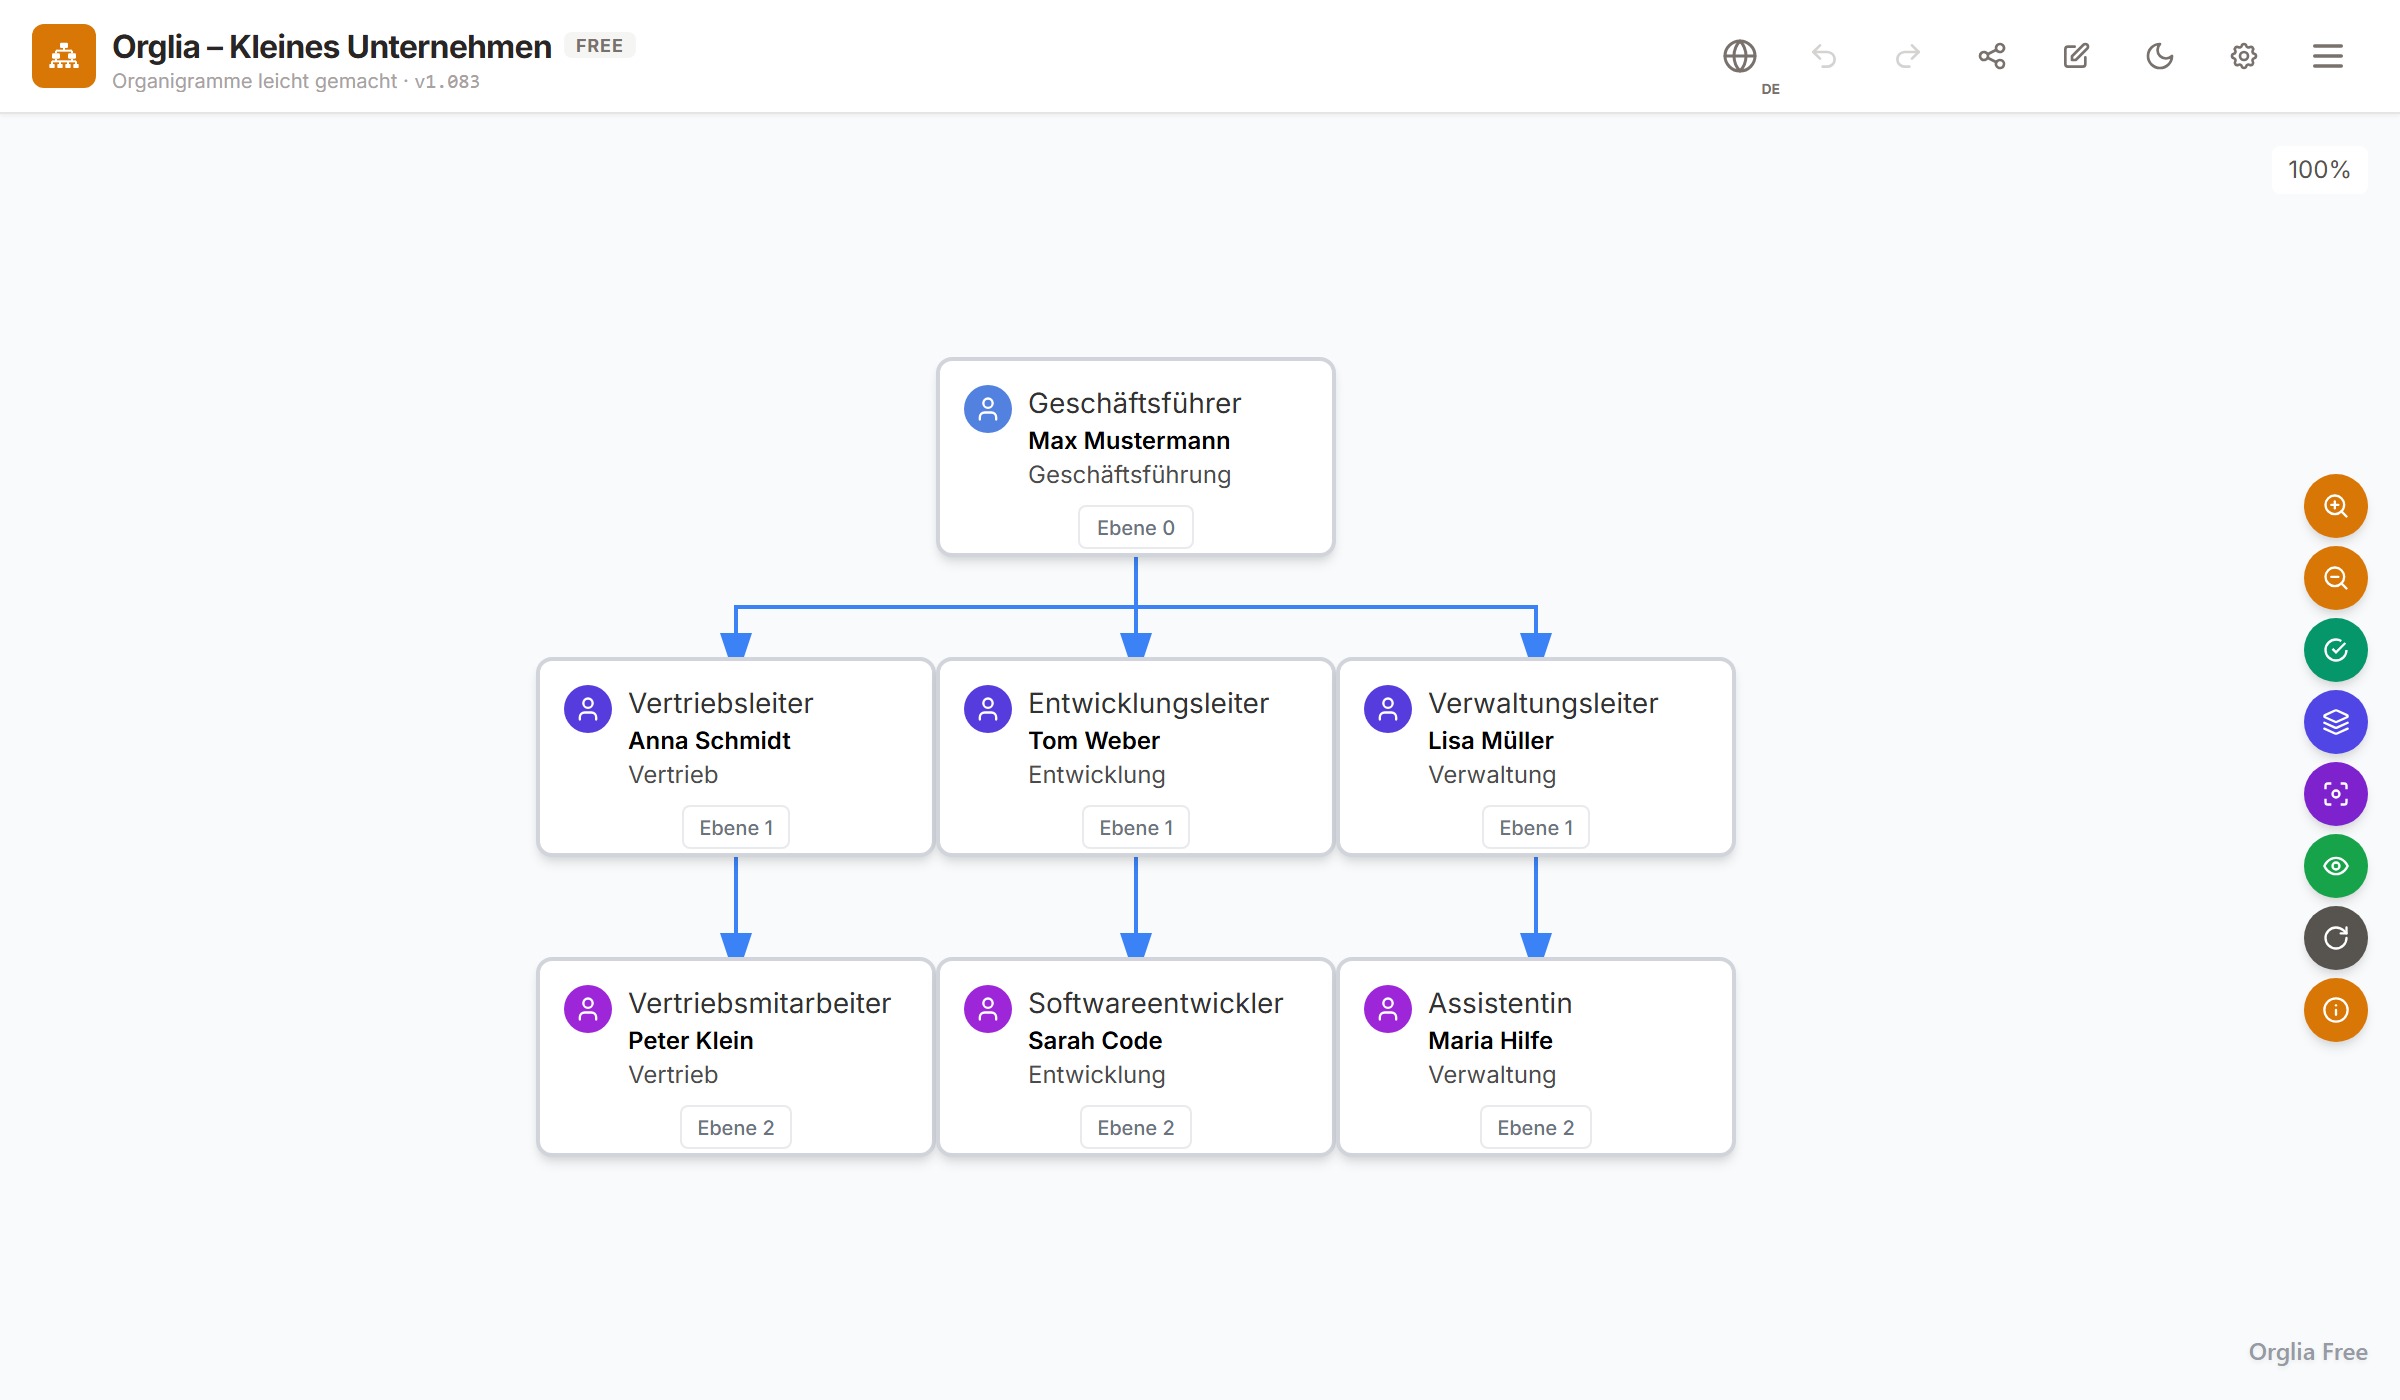2400x1400 pixels.
Task: Click the orange zoom out button
Action: (2336, 578)
